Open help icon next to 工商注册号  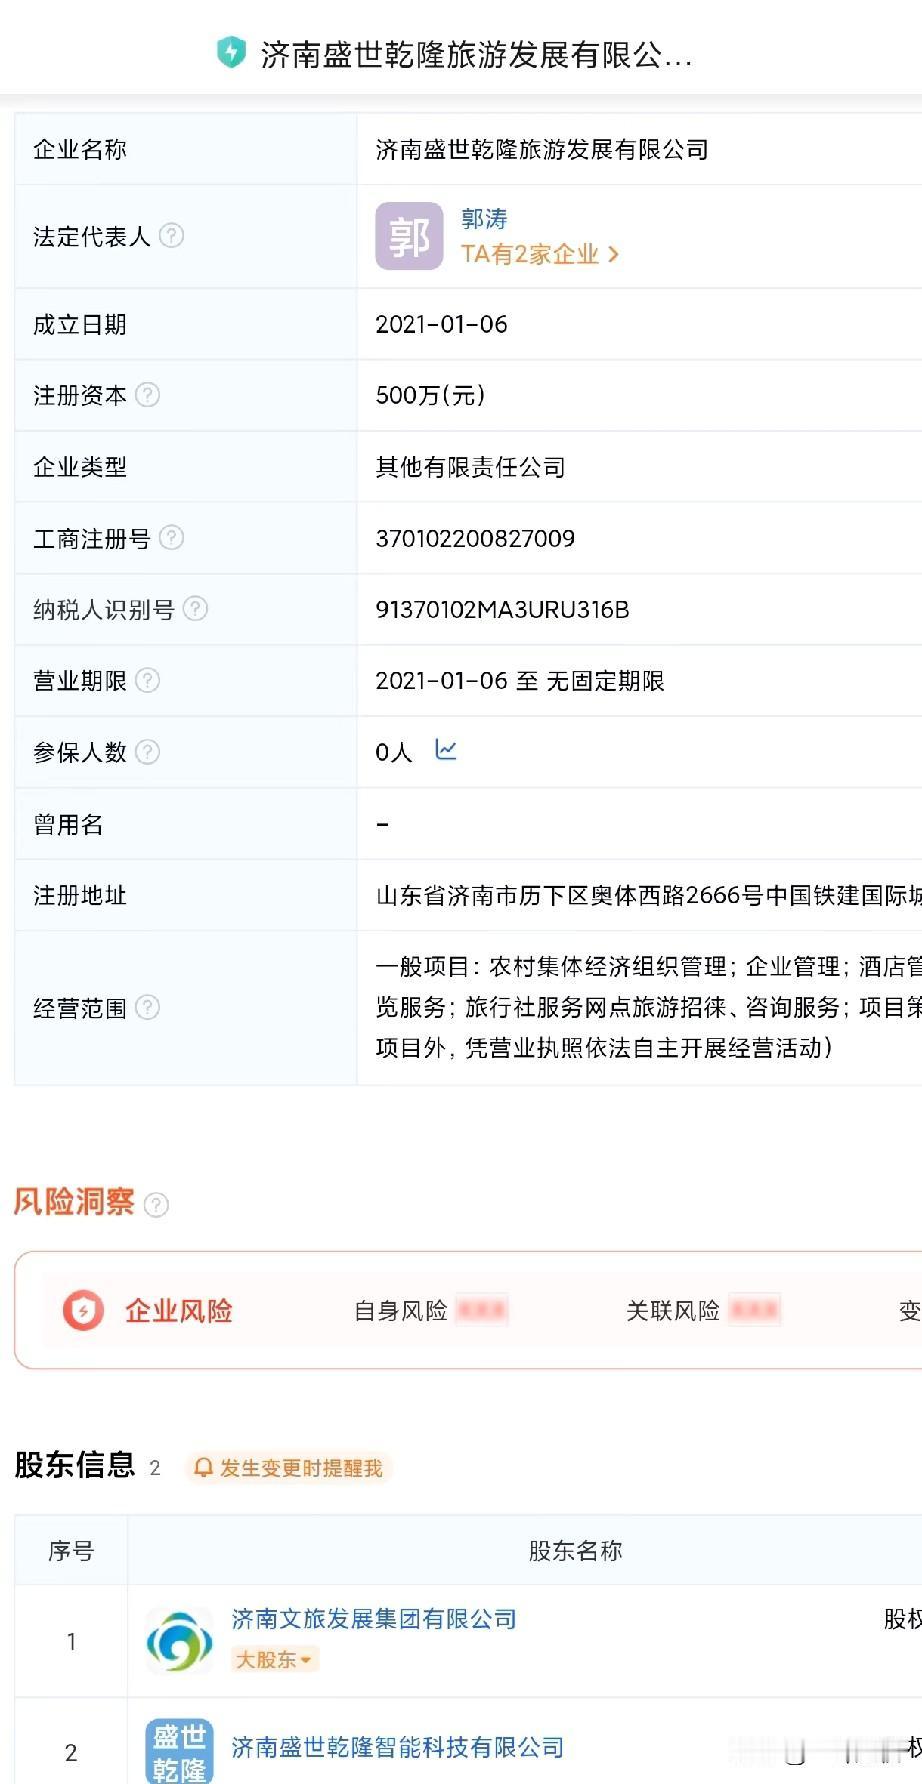point(172,538)
